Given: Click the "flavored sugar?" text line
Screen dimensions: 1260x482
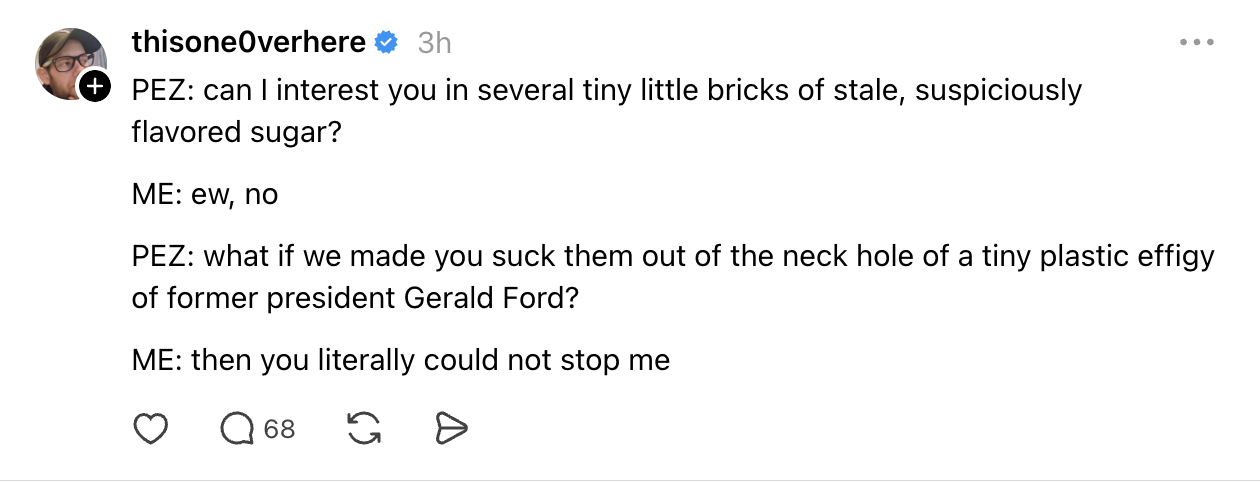Looking at the screenshot, I should 236,132.
